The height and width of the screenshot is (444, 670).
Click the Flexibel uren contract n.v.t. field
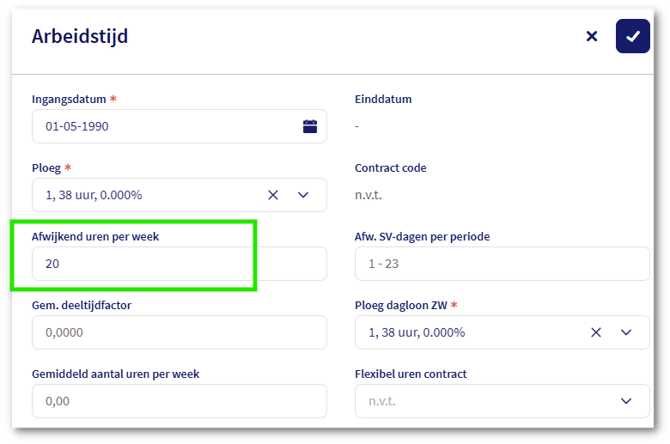point(480,401)
